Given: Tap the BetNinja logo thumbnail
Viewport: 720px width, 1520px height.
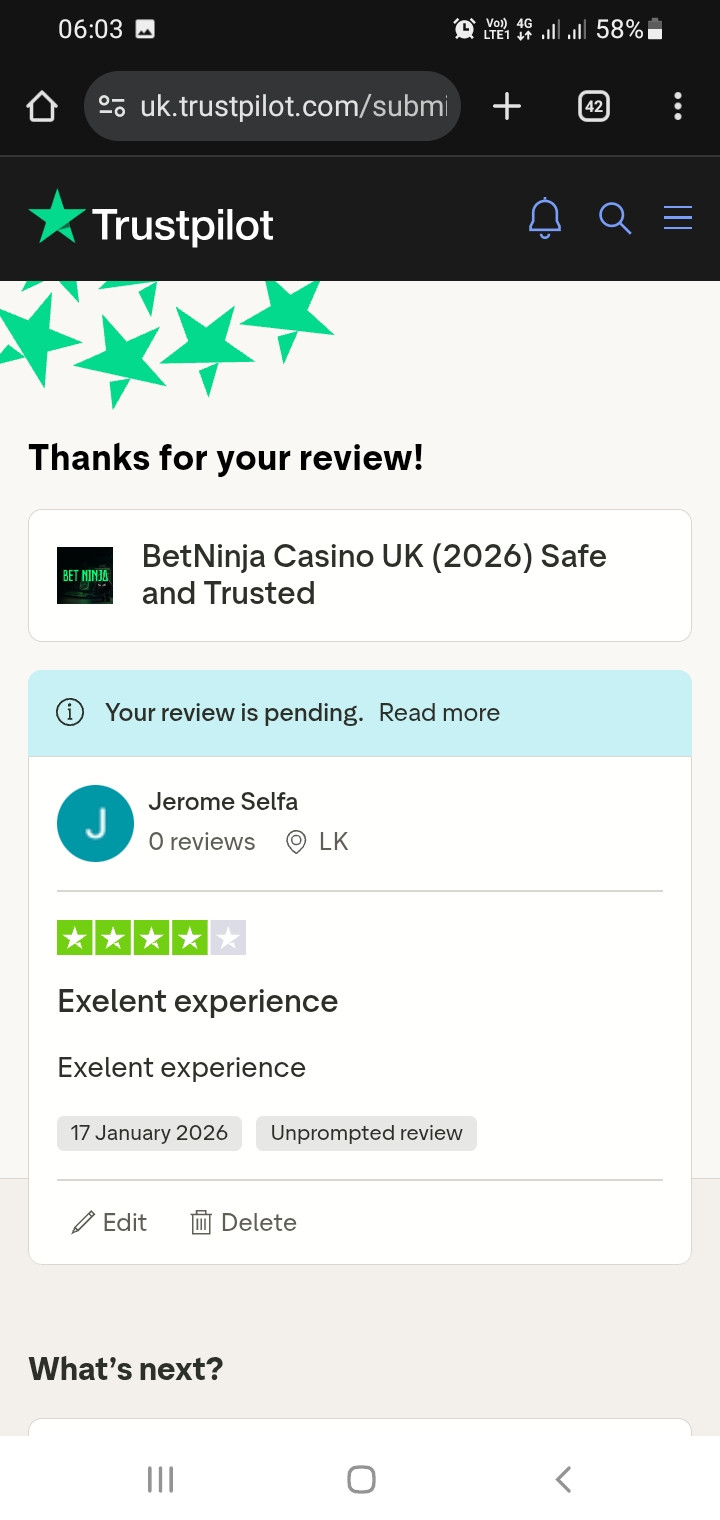Looking at the screenshot, I should click(85, 575).
